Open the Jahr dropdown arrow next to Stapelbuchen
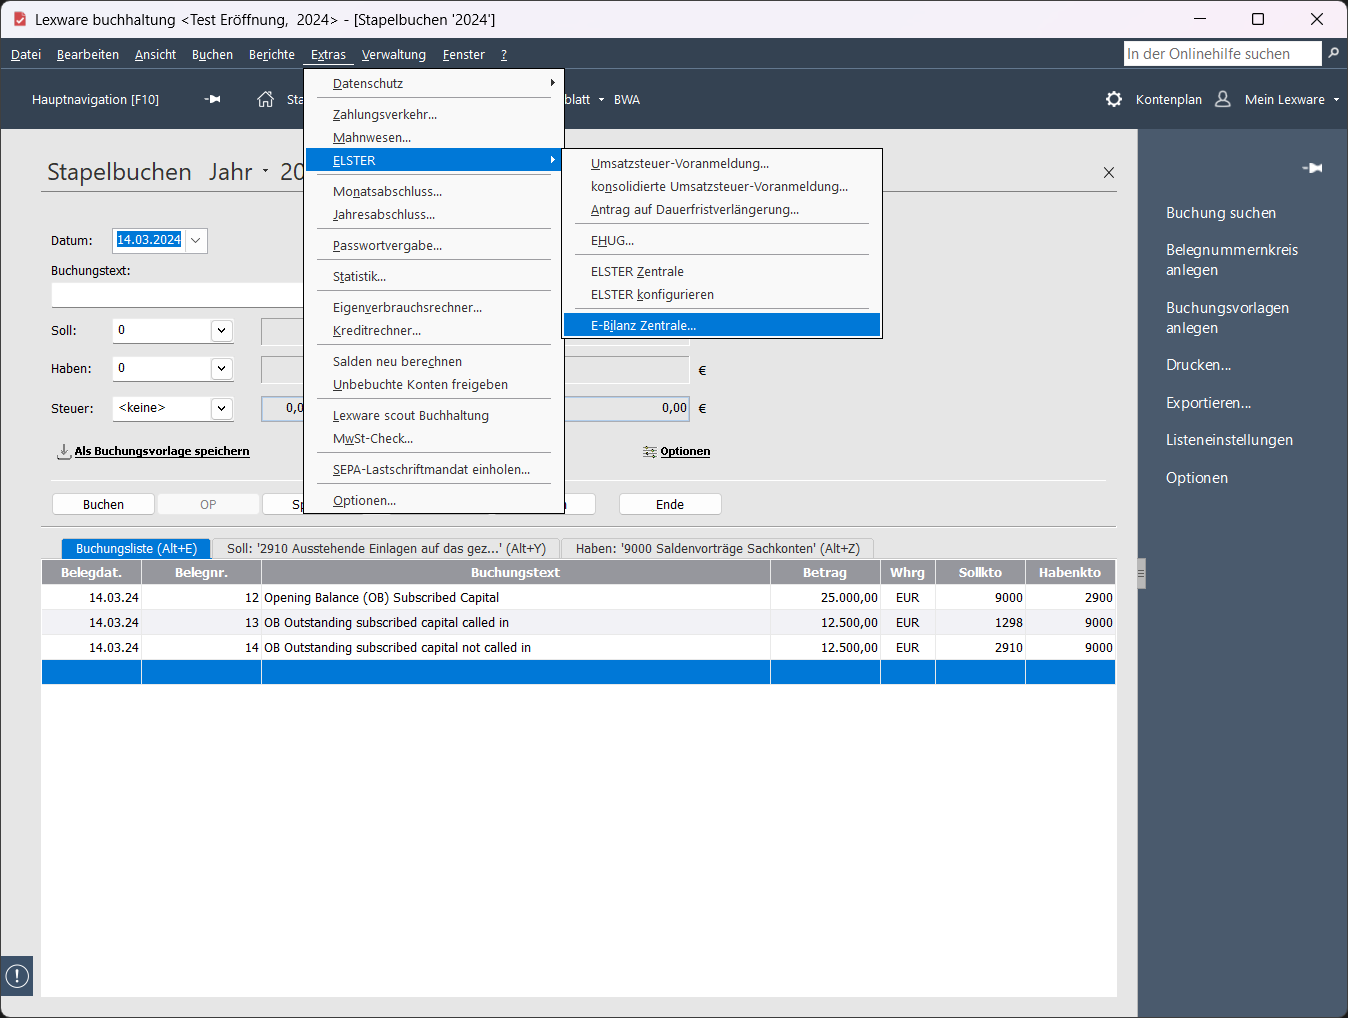The width and height of the screenshot is (1348, 1018). point(266,172)
